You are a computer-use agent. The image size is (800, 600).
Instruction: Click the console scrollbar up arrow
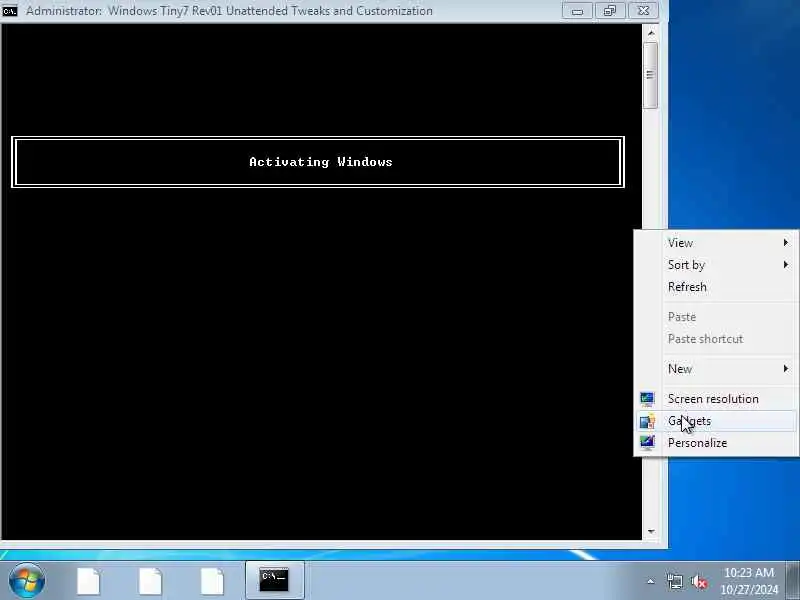[651, 33]
